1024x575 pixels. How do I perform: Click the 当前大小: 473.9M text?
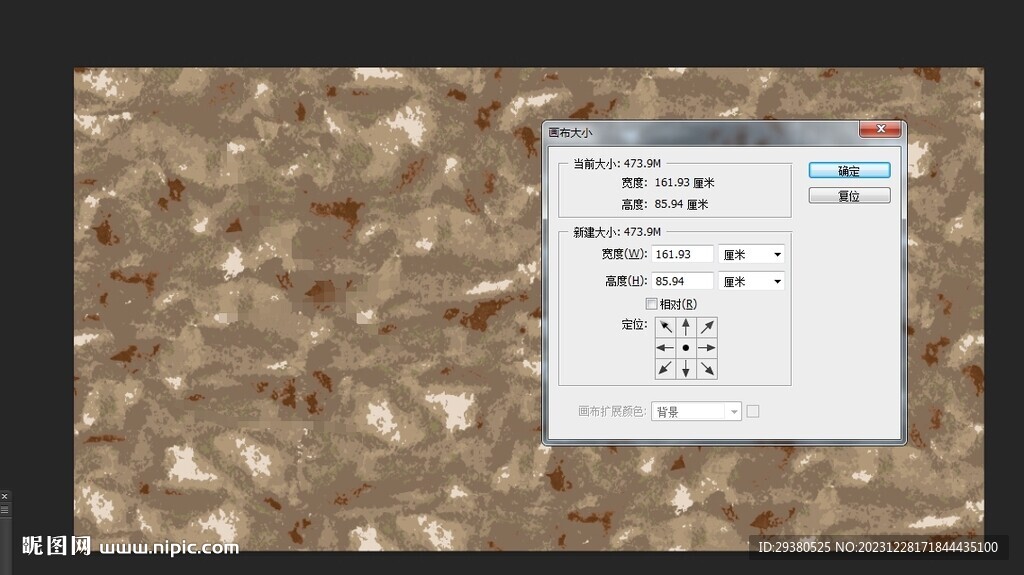pyautogui.click(x=617, y=163)
